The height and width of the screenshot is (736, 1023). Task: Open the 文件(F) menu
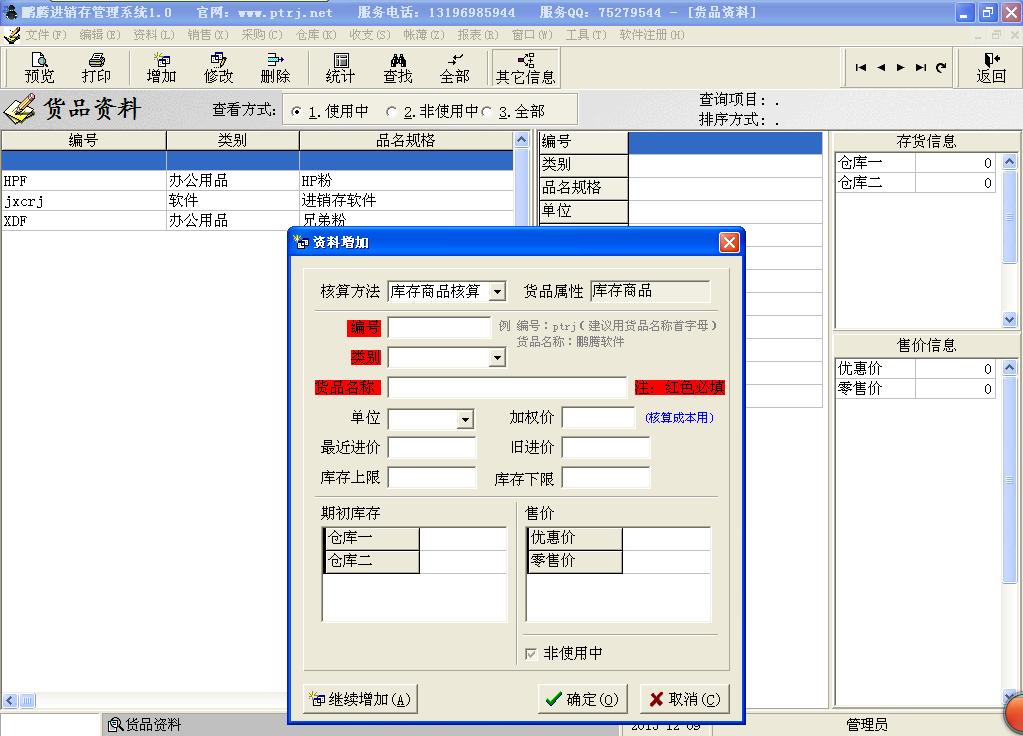[45, 35]
